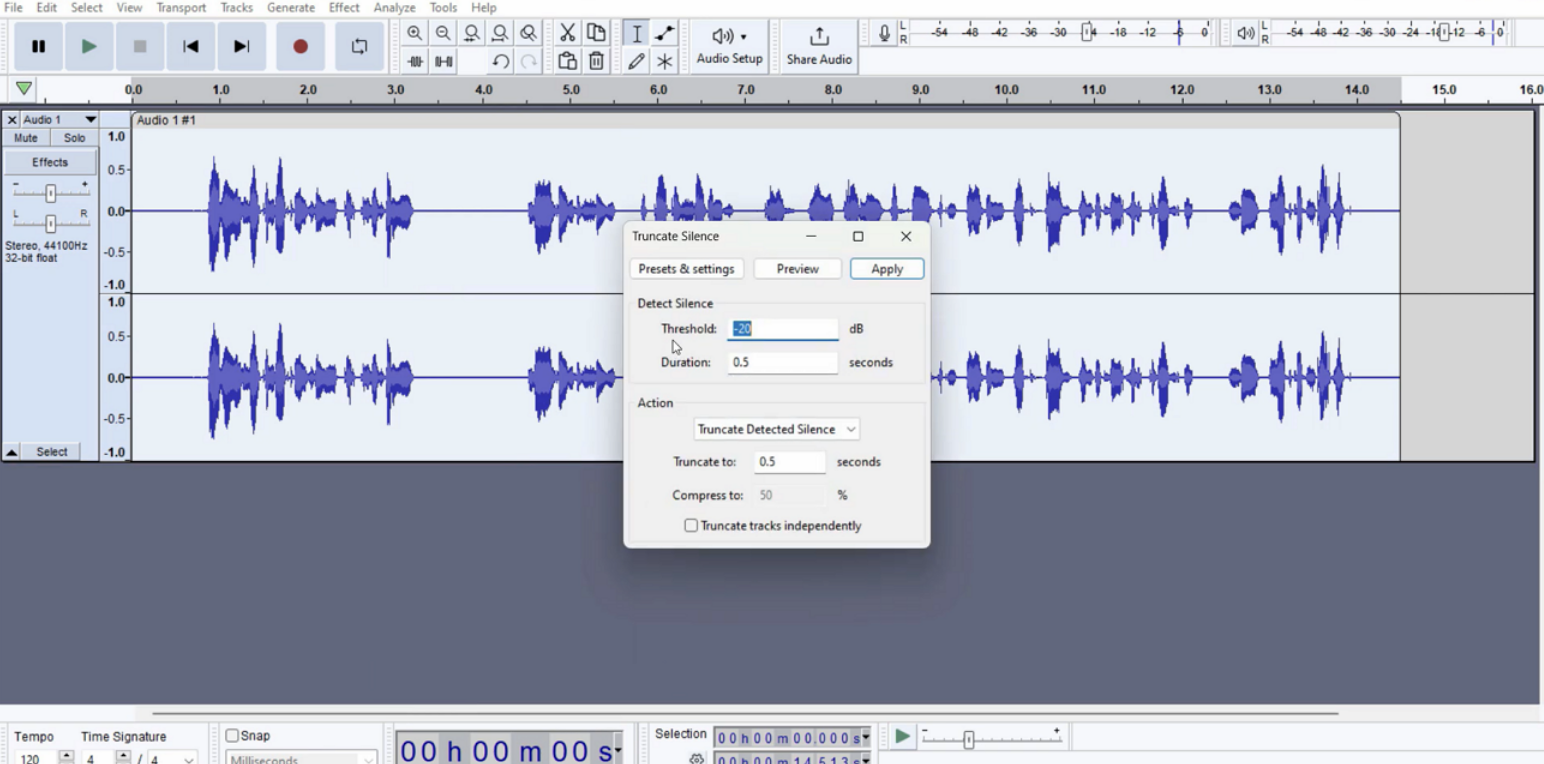Delete selection with the trash icon
The width and height of the screenshot is (1544, 764).
pyautogui.click(x=596, y=61)
